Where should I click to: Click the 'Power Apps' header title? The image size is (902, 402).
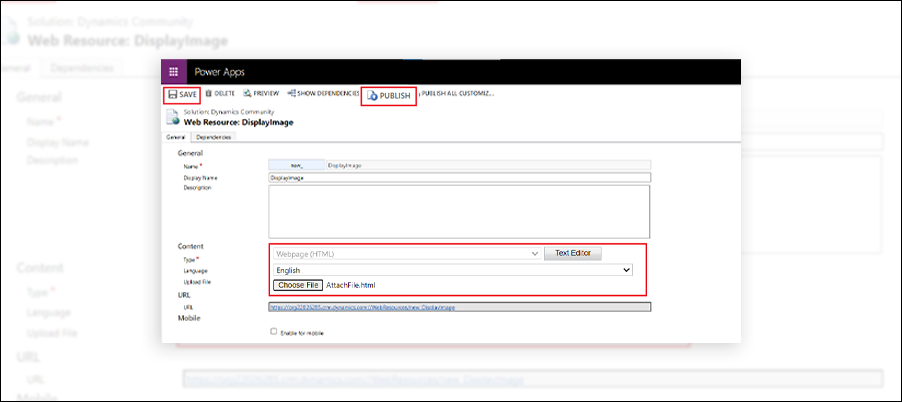coord(219,72)
